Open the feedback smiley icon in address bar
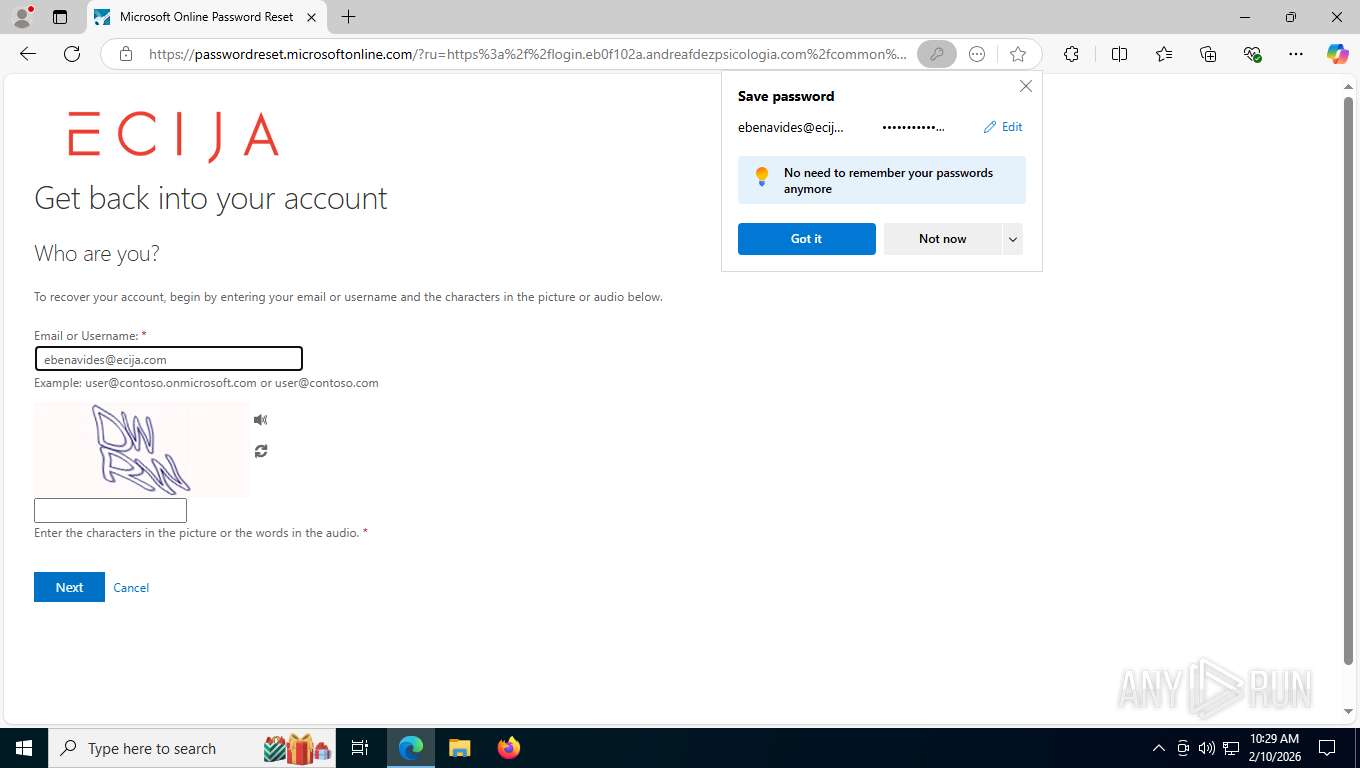 (x=977, y=54)
